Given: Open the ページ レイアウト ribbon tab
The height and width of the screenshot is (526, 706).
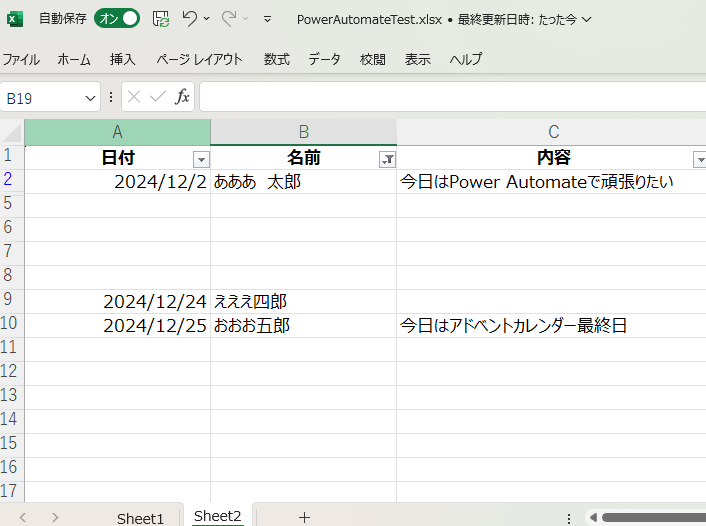Looking at the screenshot, I should [199, 59].
